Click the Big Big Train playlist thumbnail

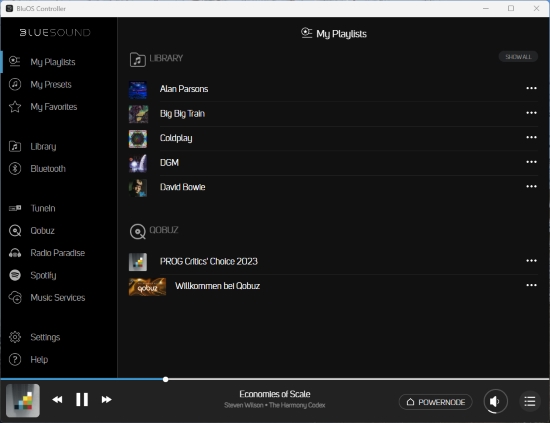pyautogui.click(x=138, y=114)
